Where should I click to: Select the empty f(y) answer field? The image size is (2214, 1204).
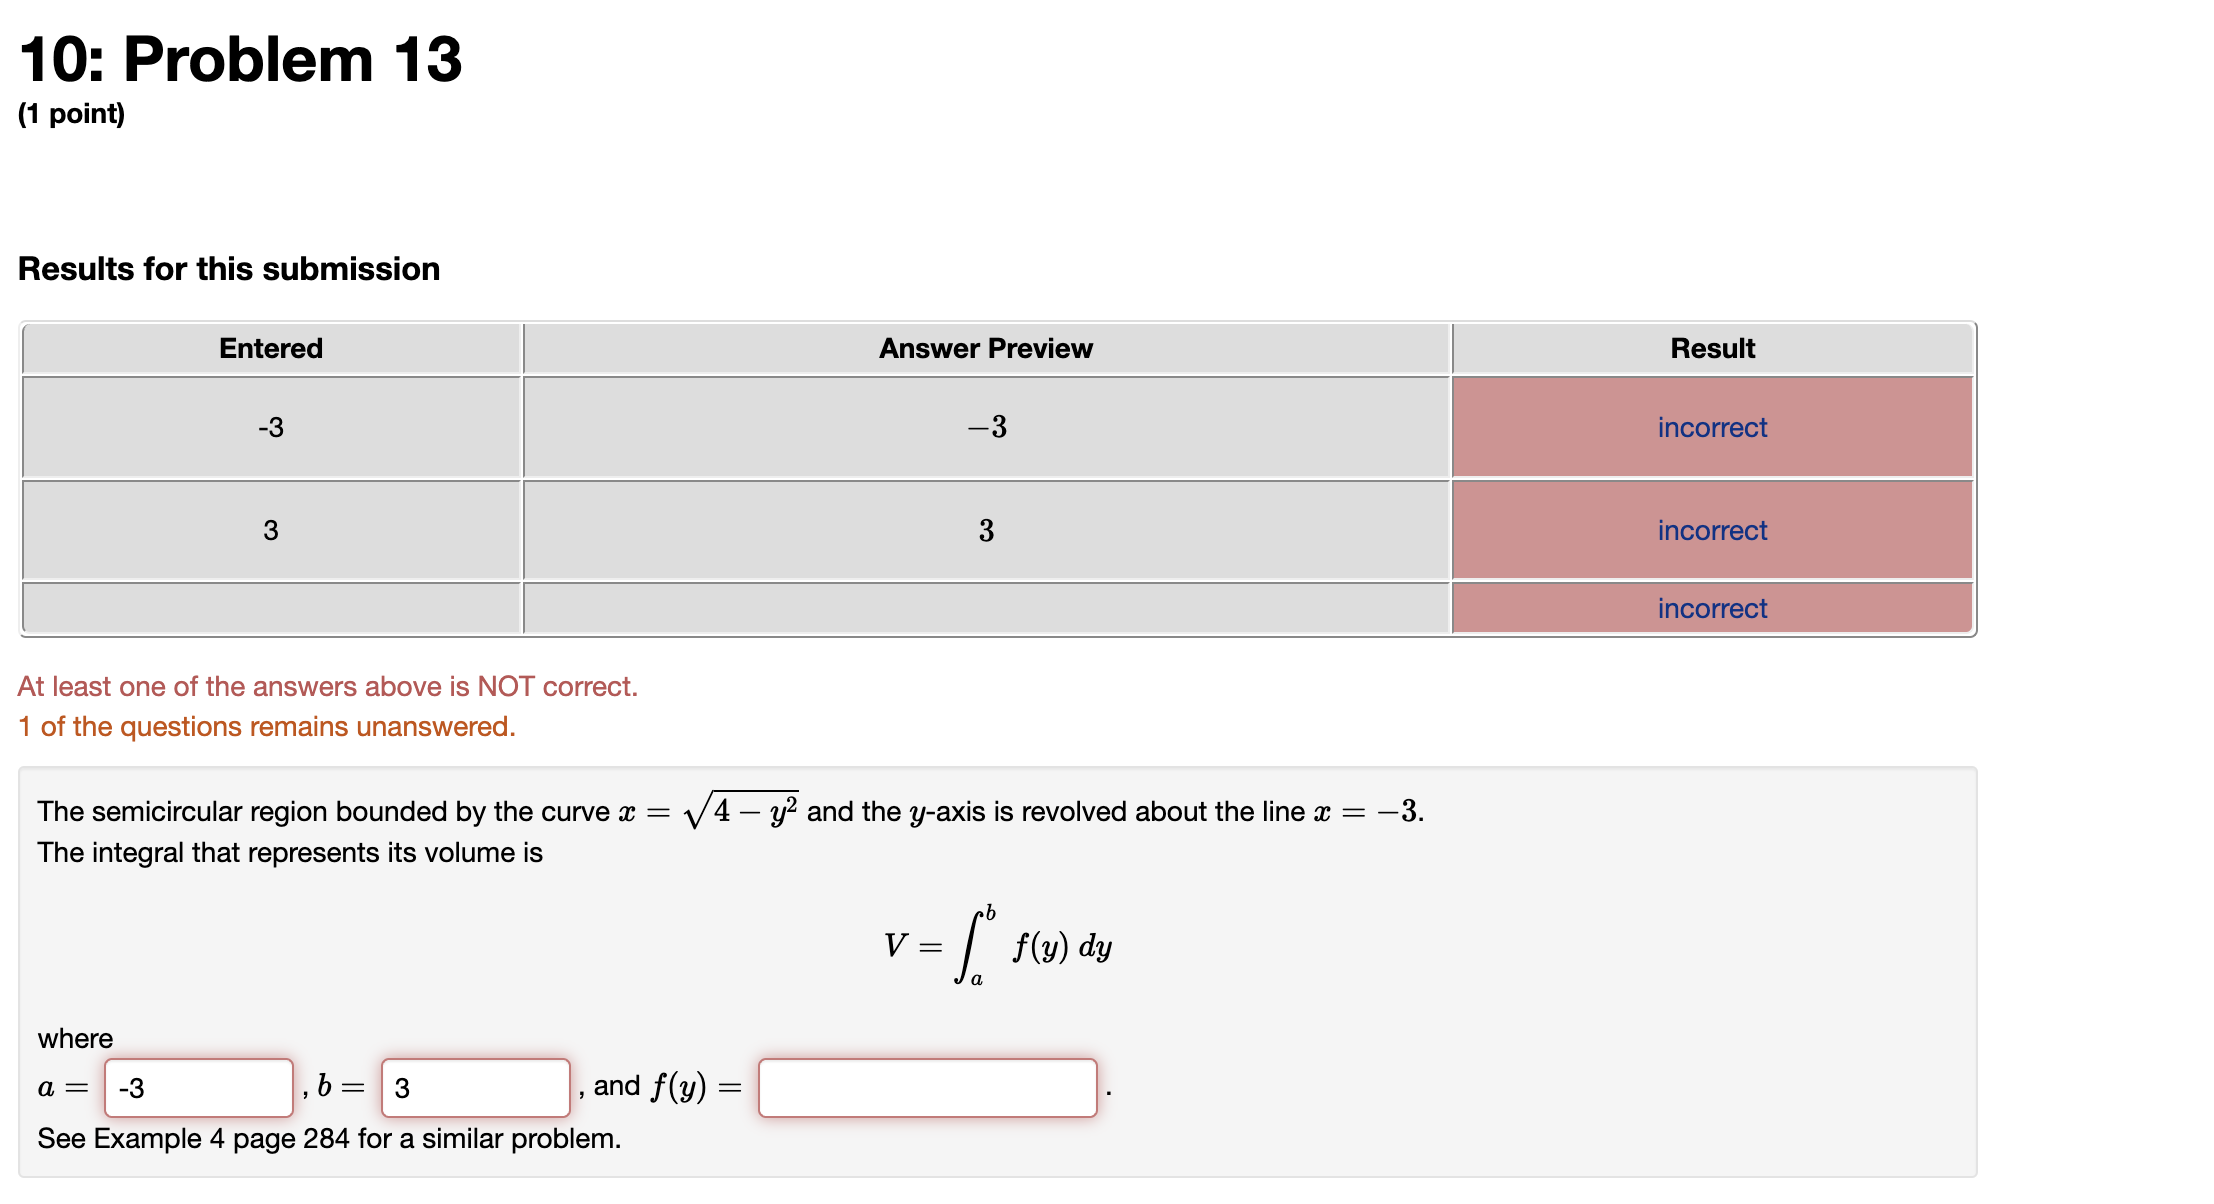(x=928, y=1086)
